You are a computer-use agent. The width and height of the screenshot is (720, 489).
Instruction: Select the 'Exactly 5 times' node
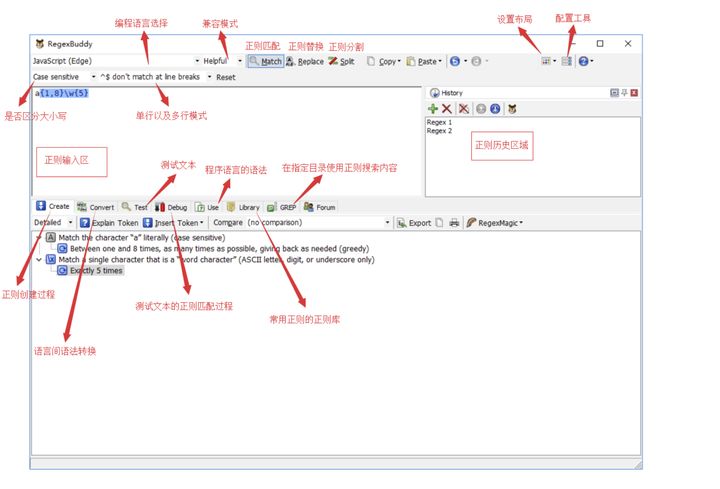coord(96,270)
